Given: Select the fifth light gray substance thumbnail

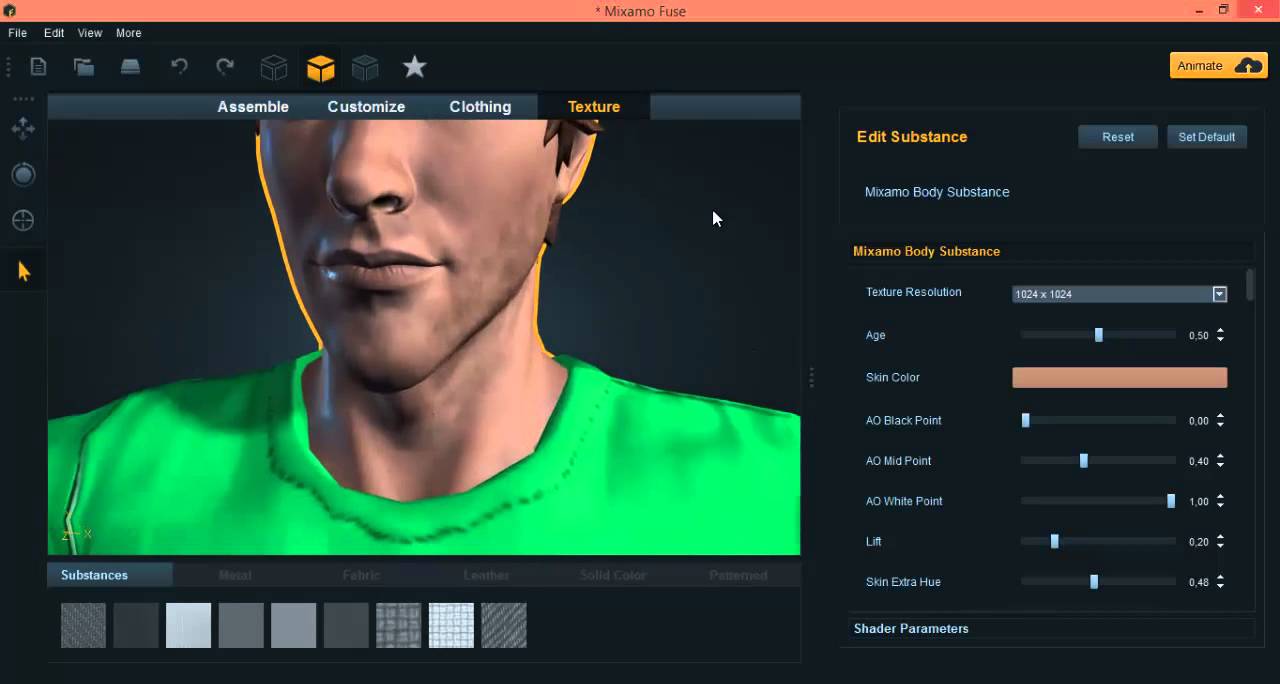Looking at the screenshot, I should [x=293, y=625].
